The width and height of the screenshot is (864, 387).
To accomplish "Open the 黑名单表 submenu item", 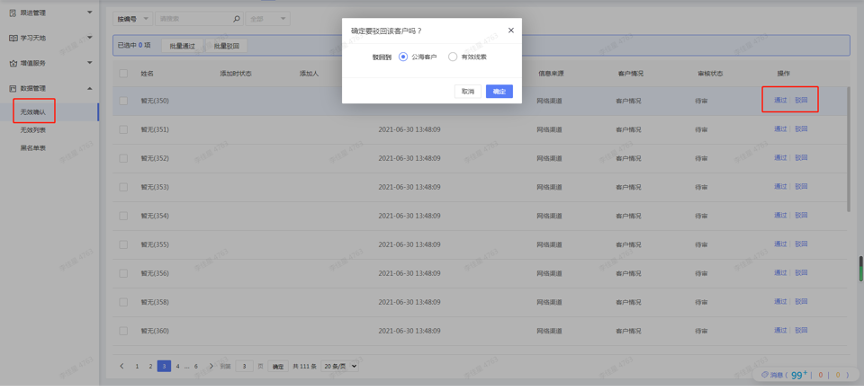I will tap(33, 148).
